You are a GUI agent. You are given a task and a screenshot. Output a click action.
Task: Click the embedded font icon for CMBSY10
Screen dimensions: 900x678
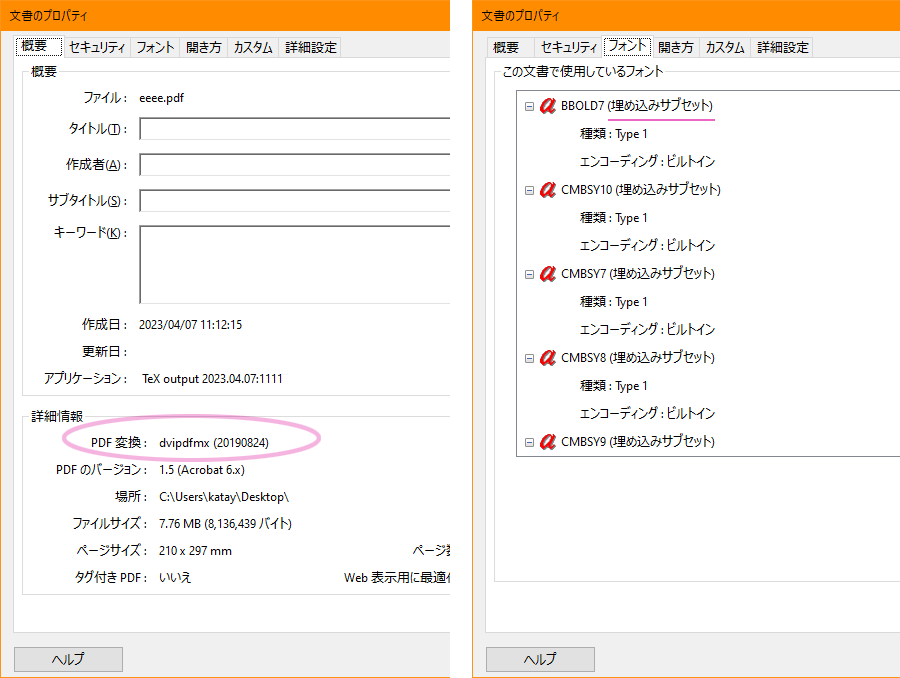(546, 189)
